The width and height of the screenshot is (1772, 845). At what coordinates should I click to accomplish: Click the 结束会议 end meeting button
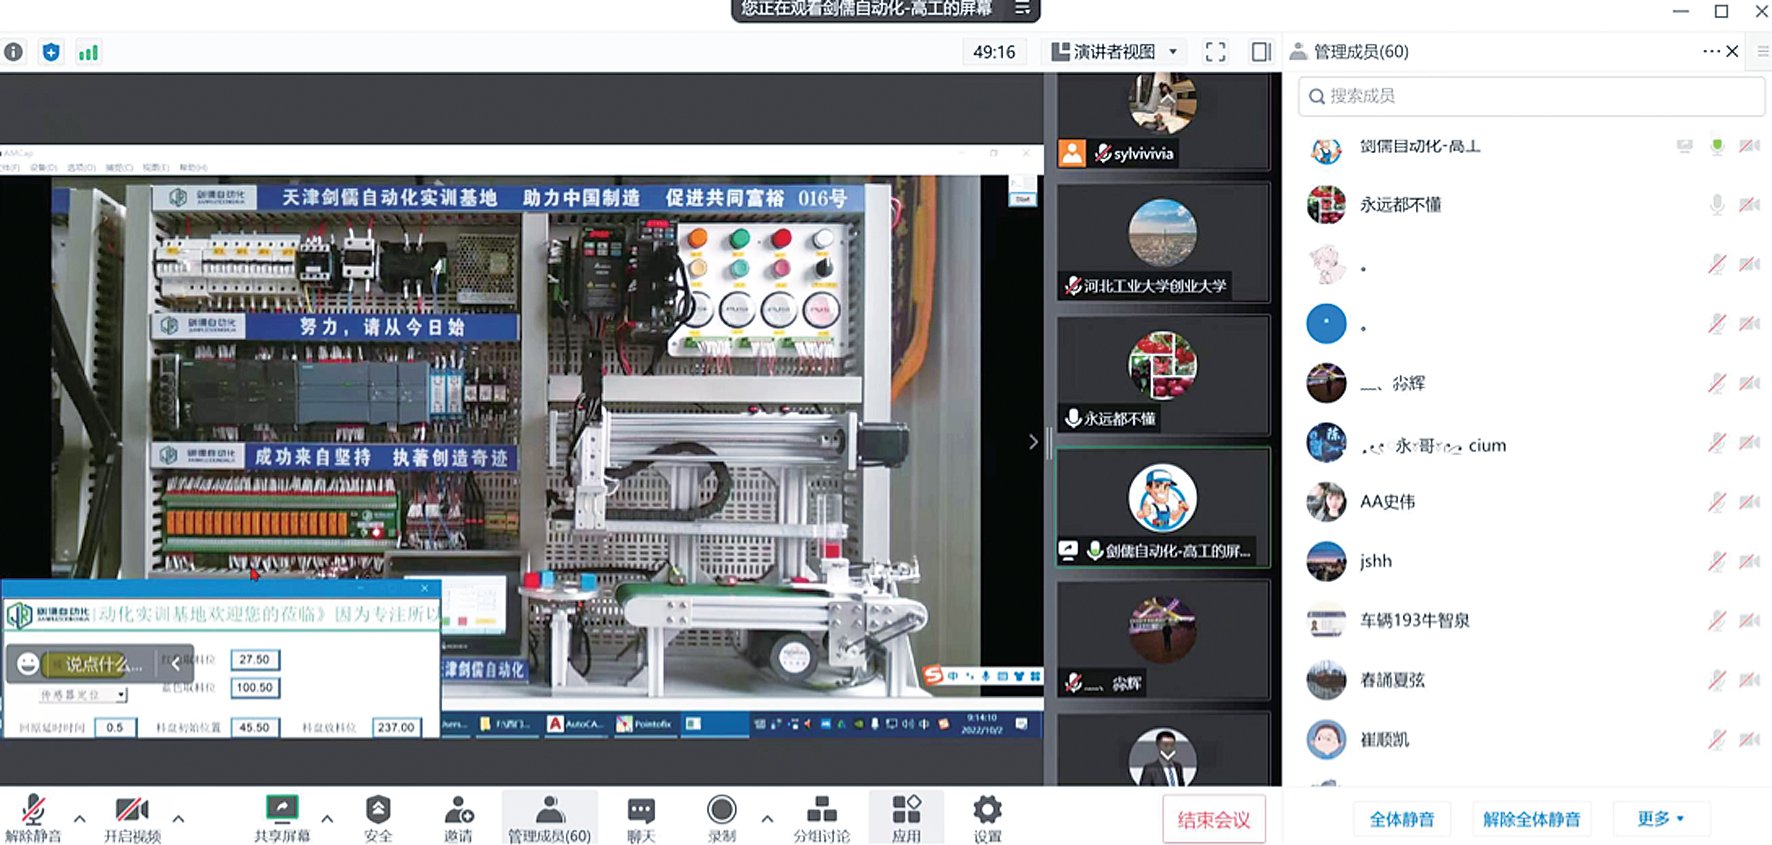pos(1214,820)
